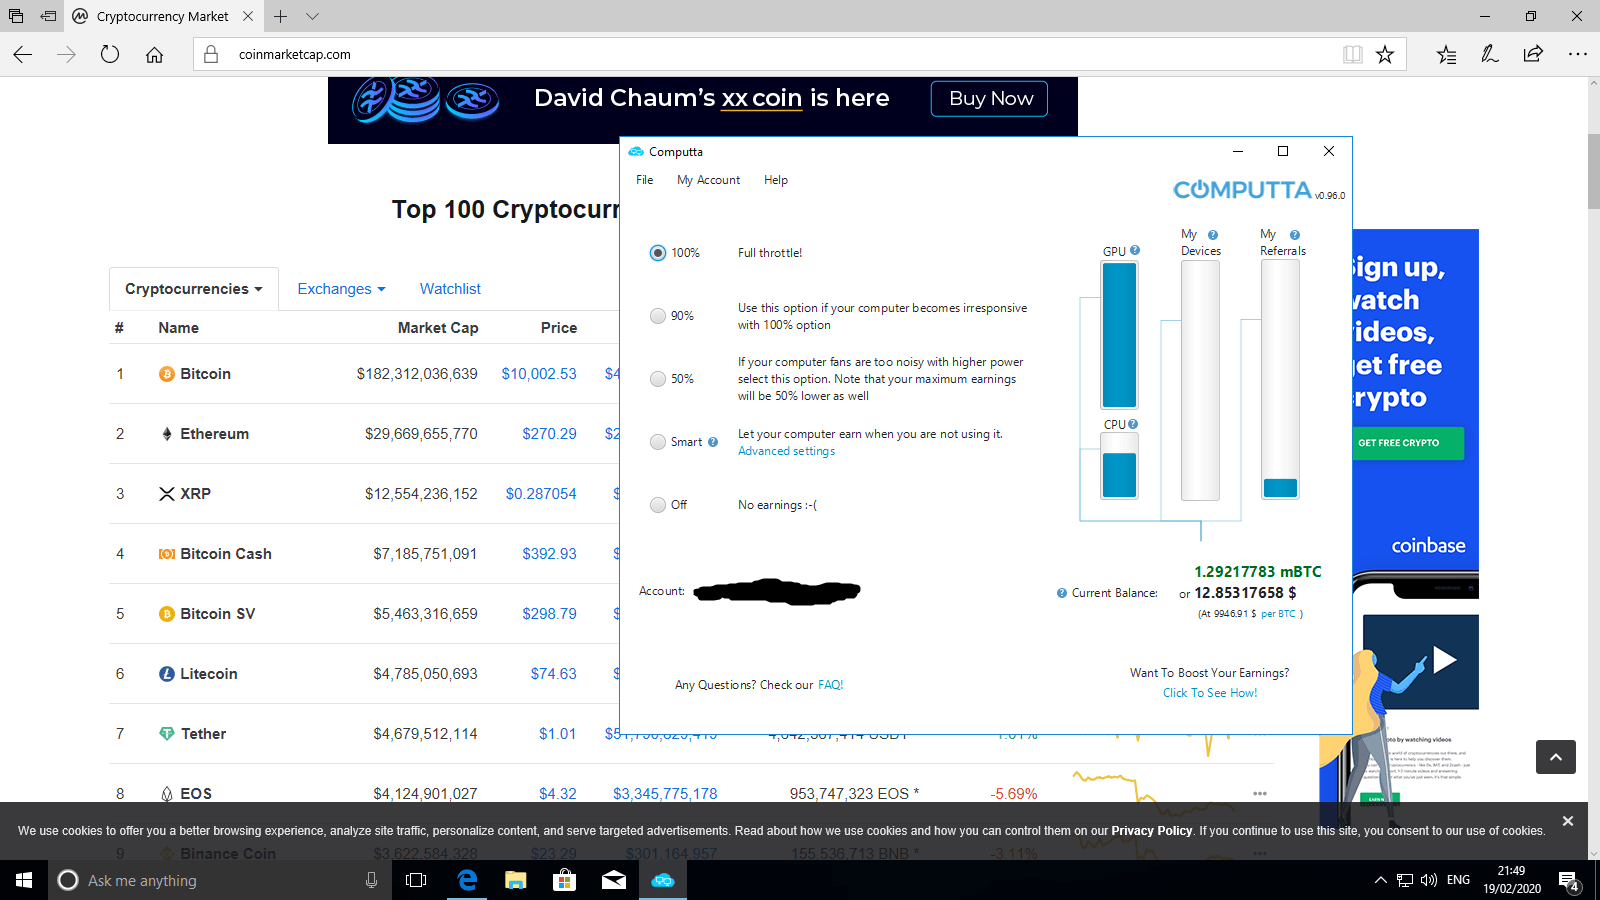The image size is (1600, 900).
Task: Click the My Devices earnings bar
Action: [x=1200, y=380]
